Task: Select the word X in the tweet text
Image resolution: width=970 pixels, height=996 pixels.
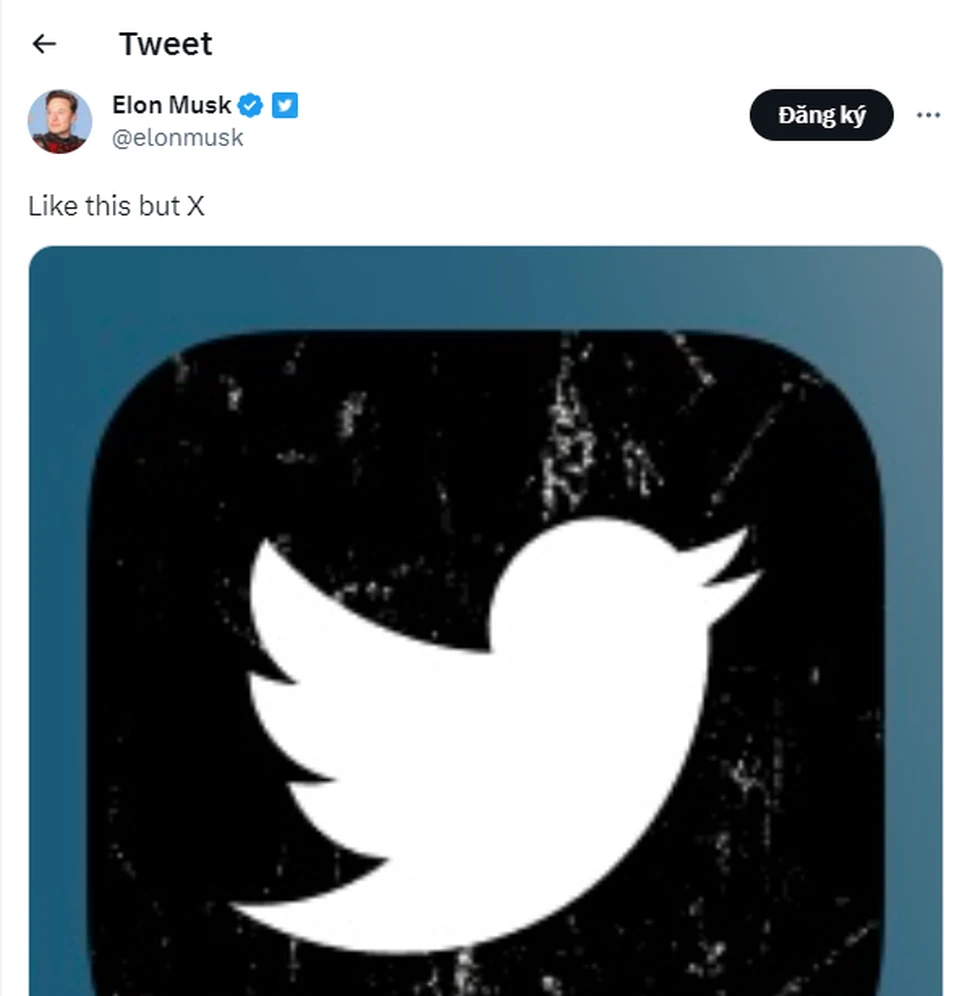Action: (198, 206)
